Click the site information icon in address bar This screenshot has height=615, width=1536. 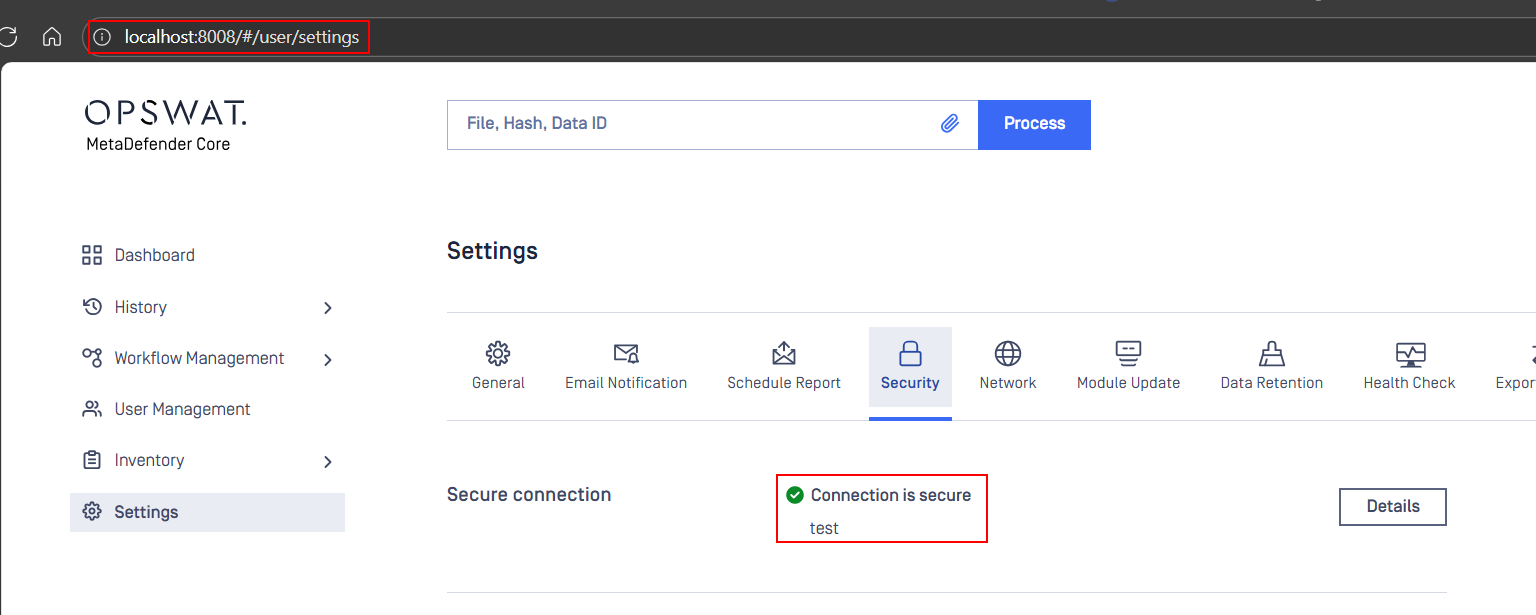[102, 37]
